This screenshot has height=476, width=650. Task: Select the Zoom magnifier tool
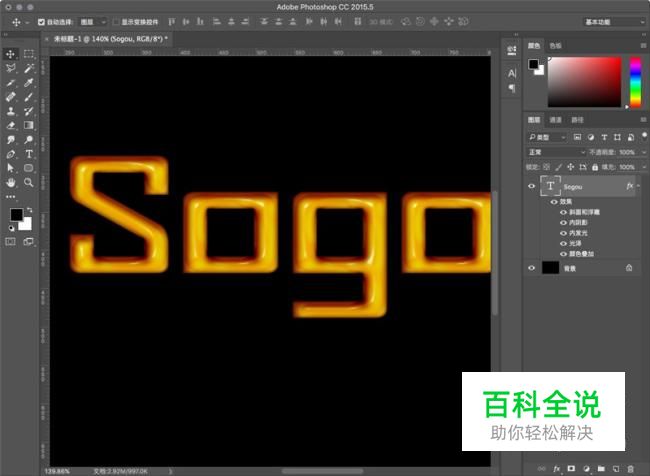29,182
